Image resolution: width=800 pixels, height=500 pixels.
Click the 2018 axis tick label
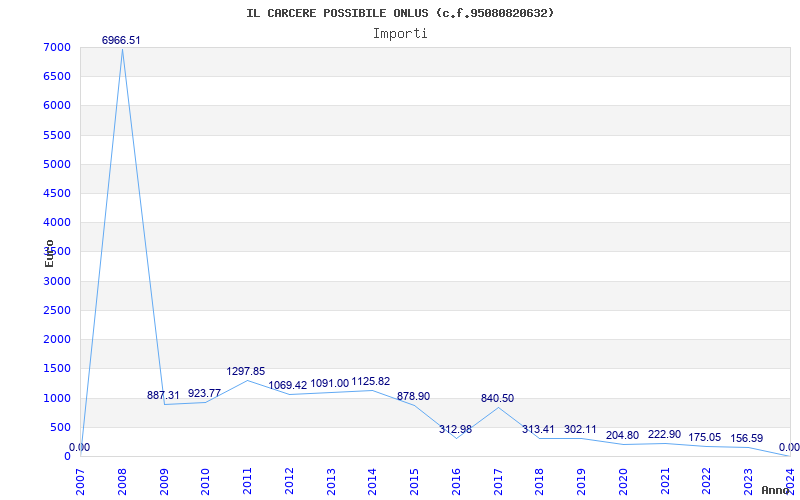[x=539, y=482]
